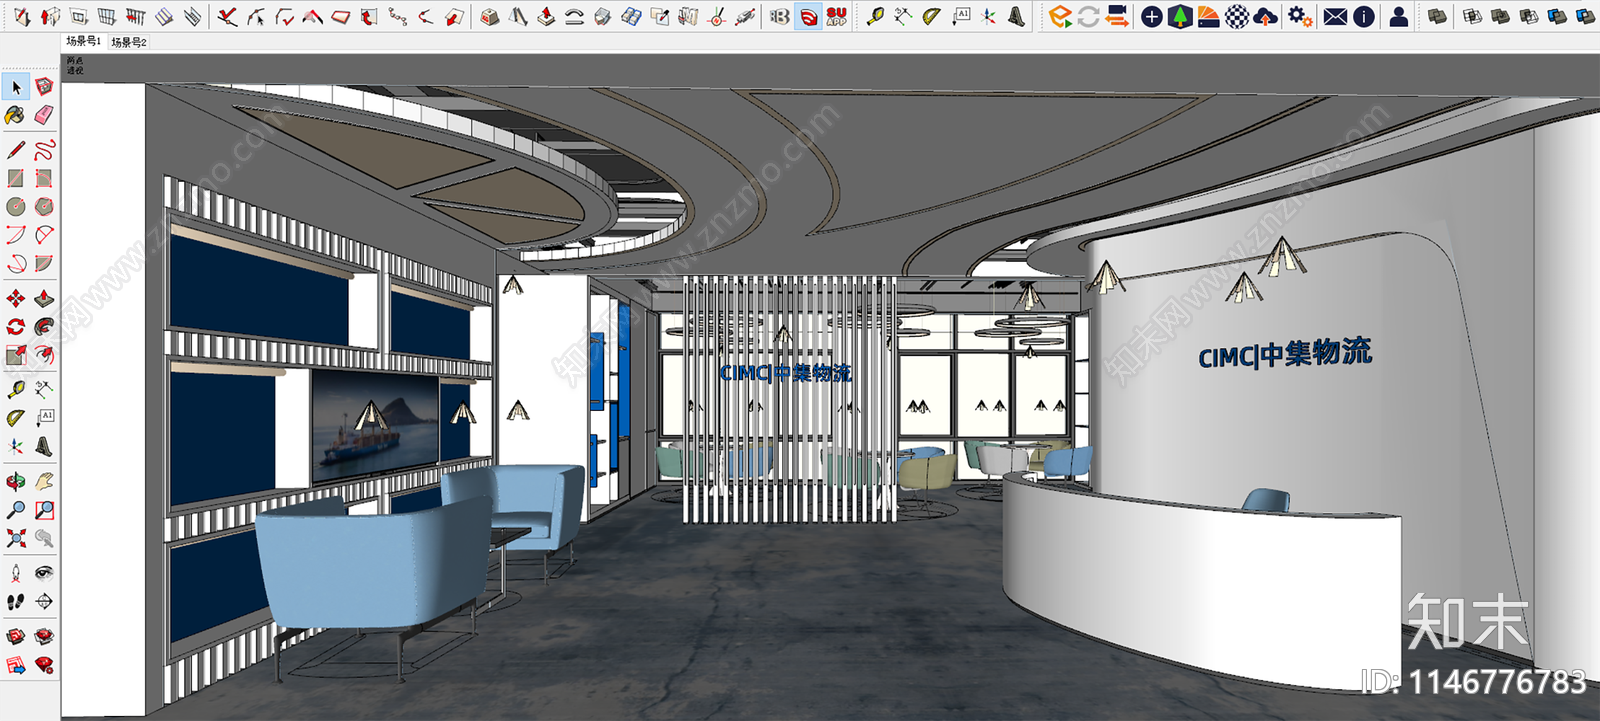Click the Zoom Extents tool
The image size is (1600, 721).
(x=16, y=538)
